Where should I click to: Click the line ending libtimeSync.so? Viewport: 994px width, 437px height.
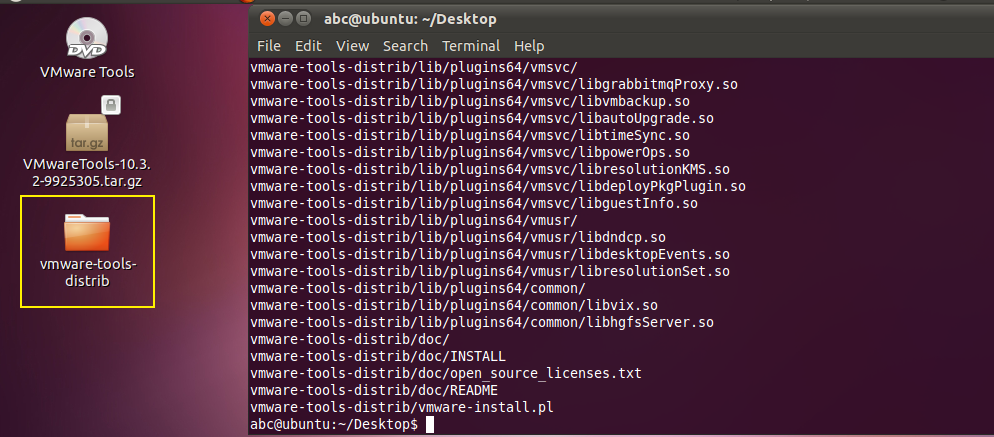(470, 136)
